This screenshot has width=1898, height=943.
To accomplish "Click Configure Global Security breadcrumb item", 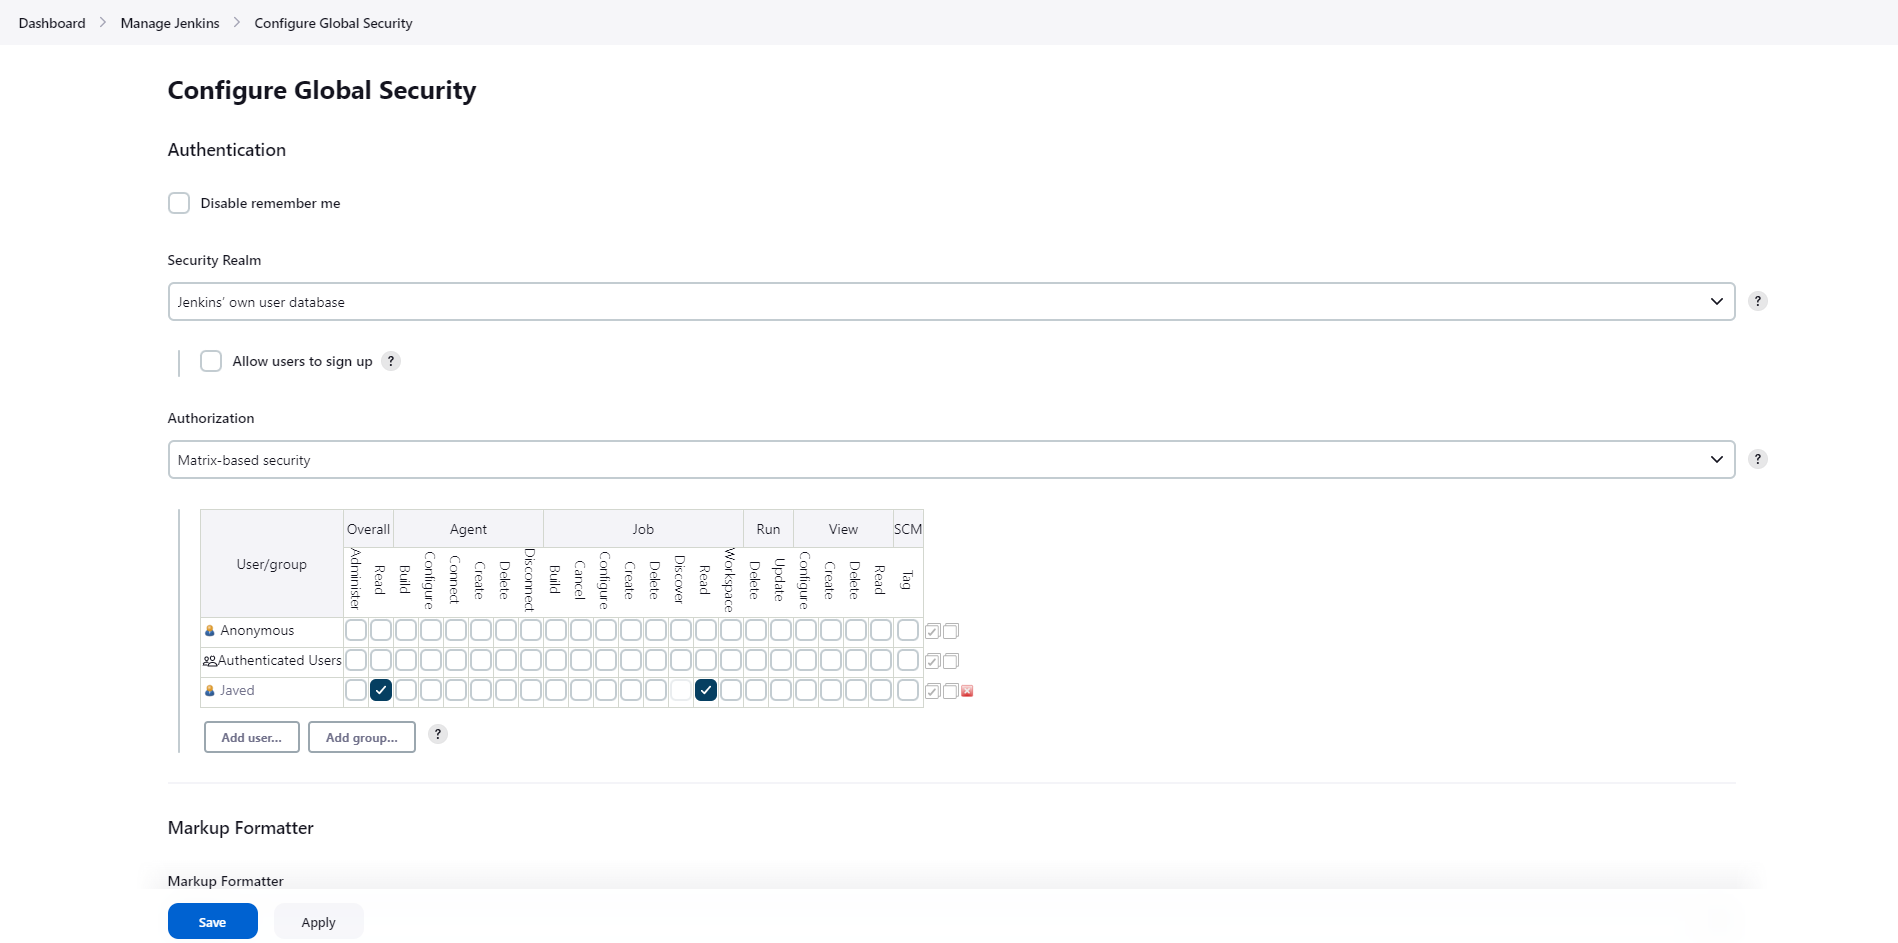I will point(333,23).
